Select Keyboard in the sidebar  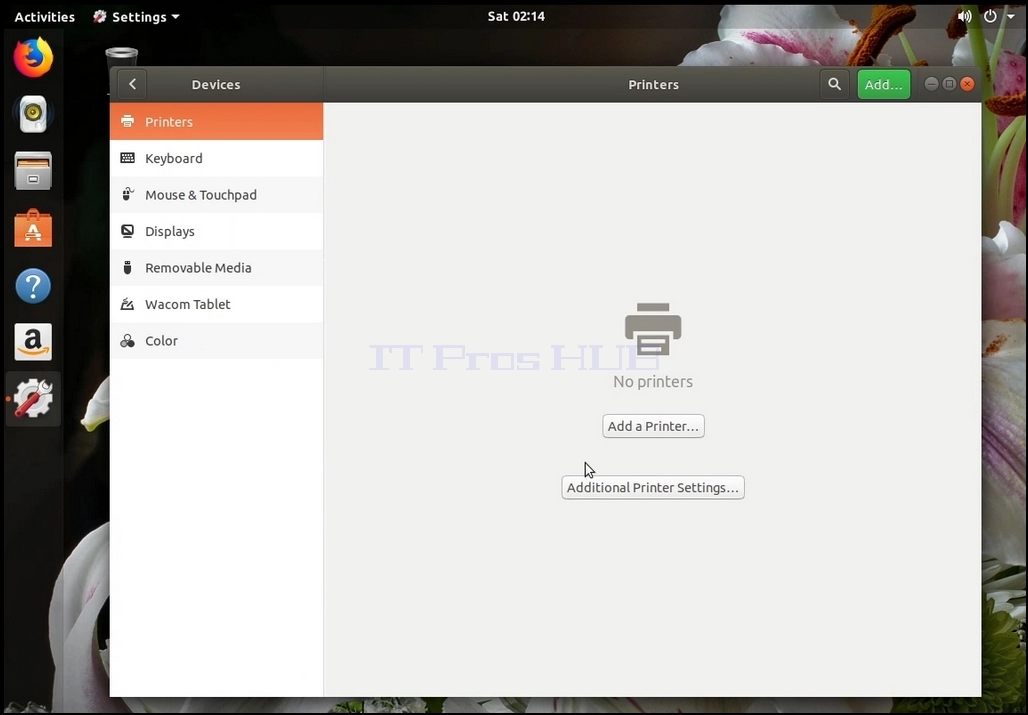point(216,158)
